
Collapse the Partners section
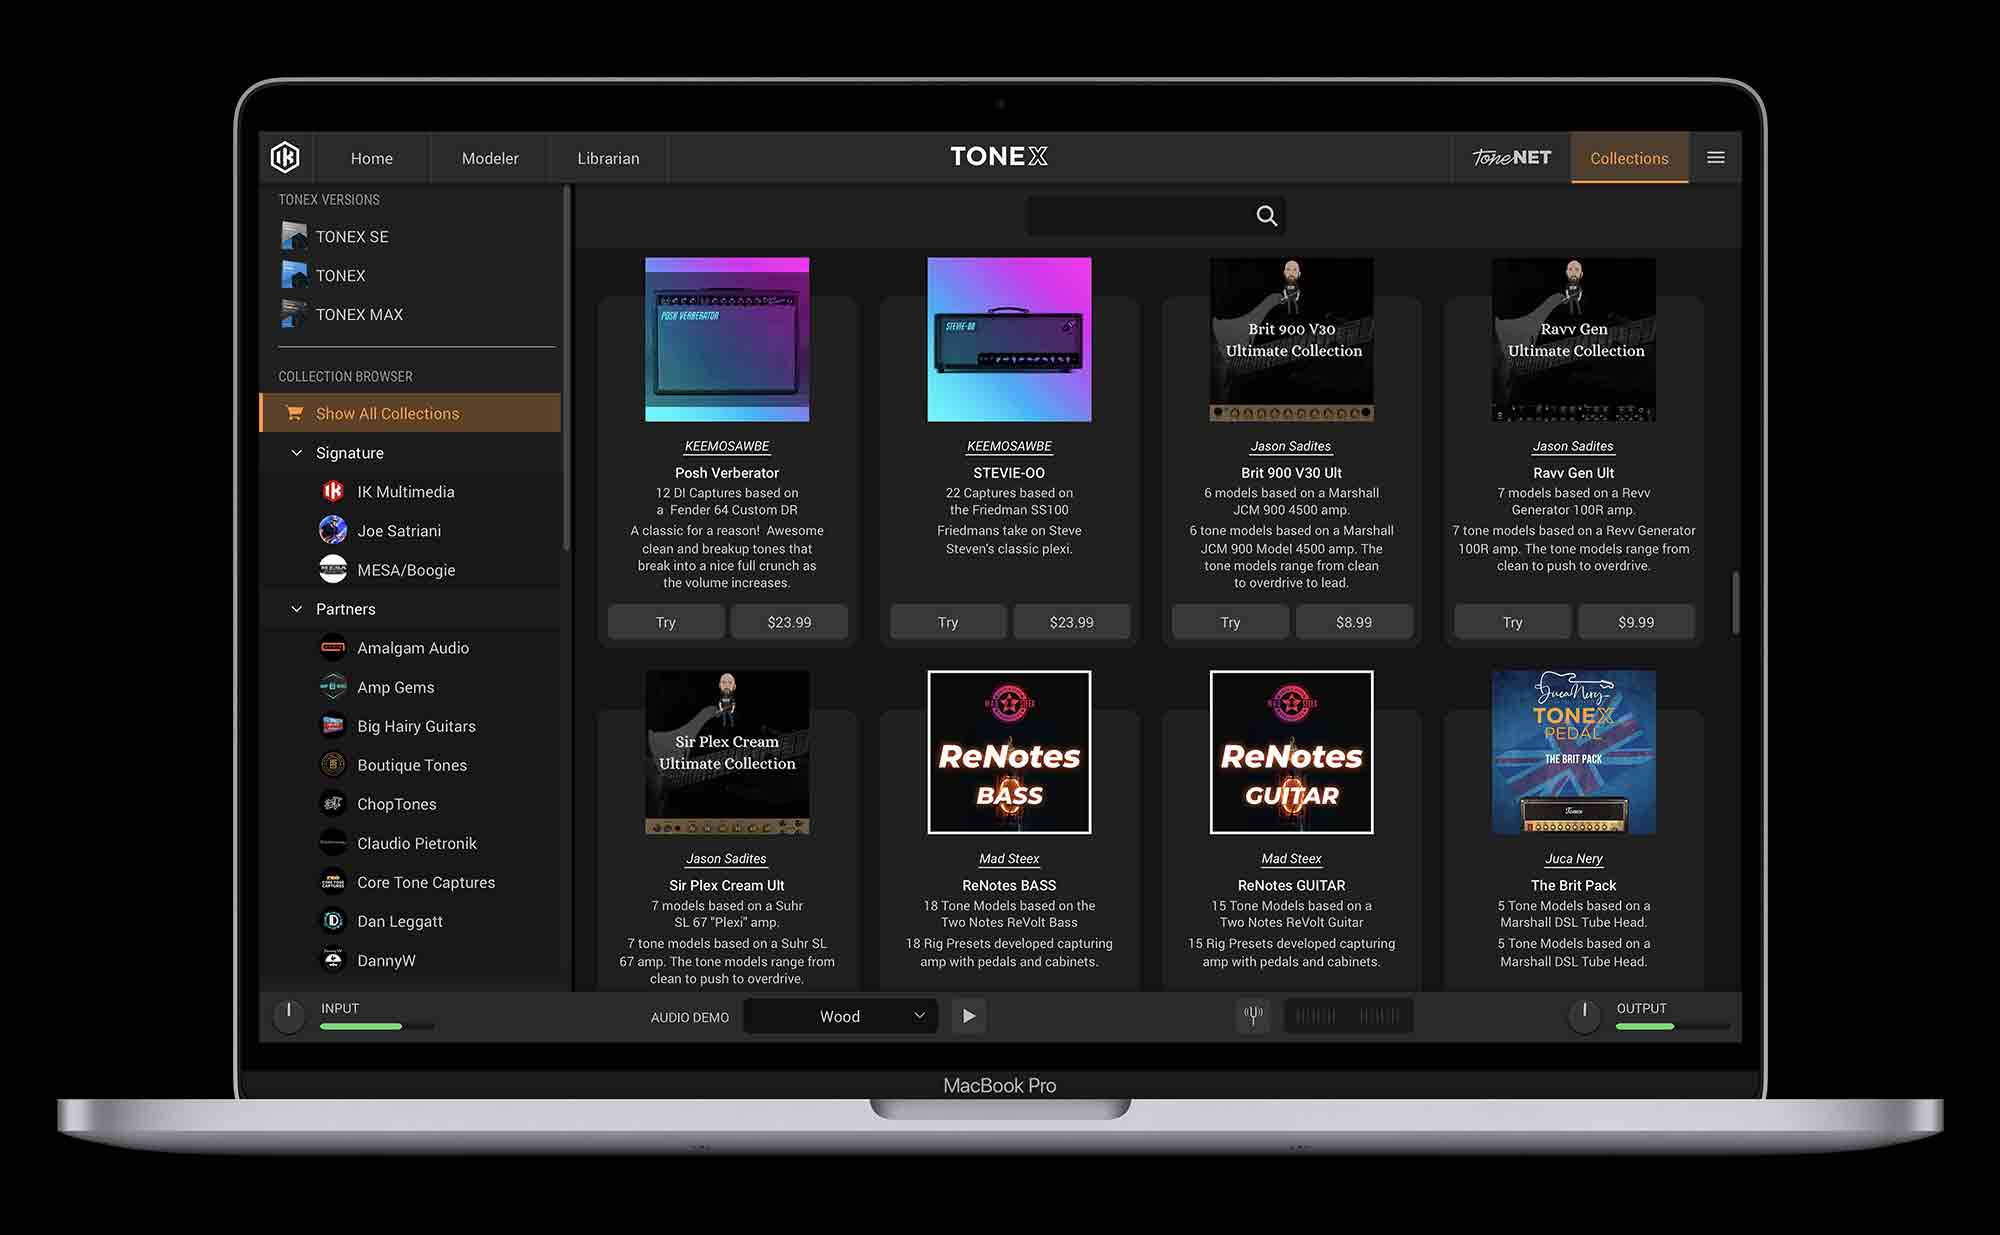(x=296, y=609)
